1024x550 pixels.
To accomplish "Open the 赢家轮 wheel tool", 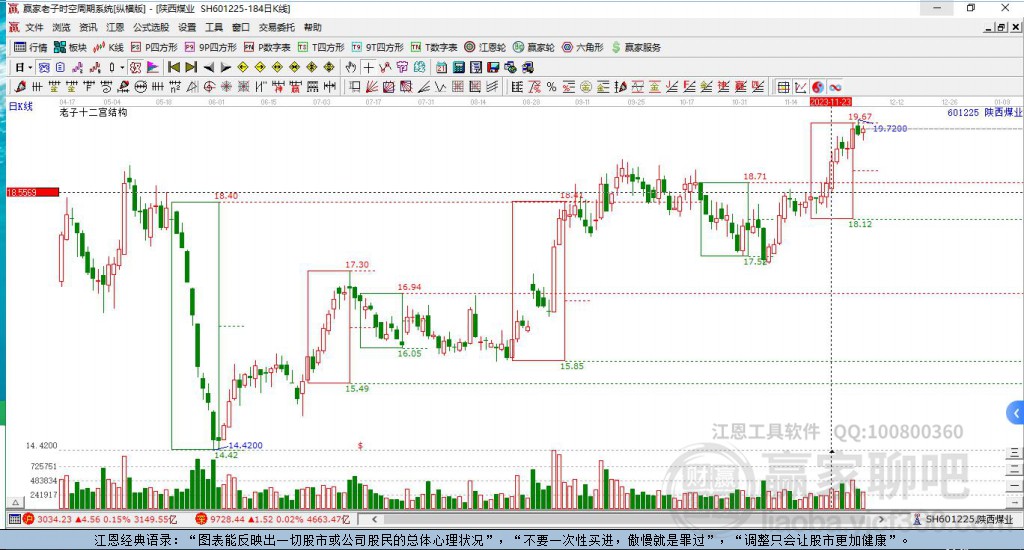I will pyautogui.click(x=534, y=47).
